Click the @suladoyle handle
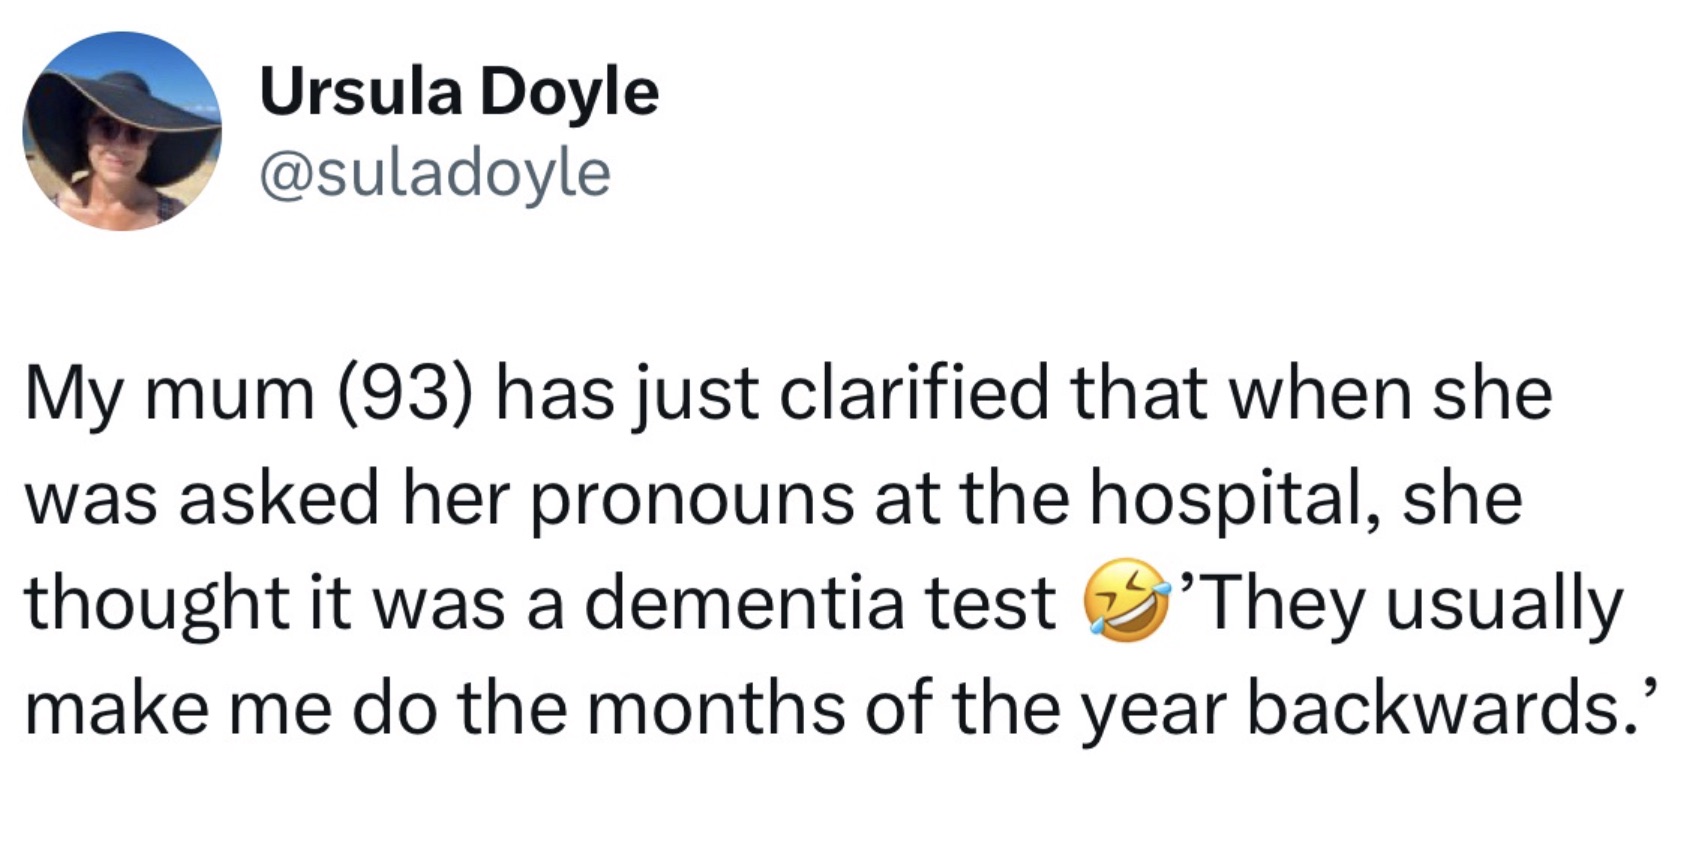The image size is (1690, 852). click(435, 173)
